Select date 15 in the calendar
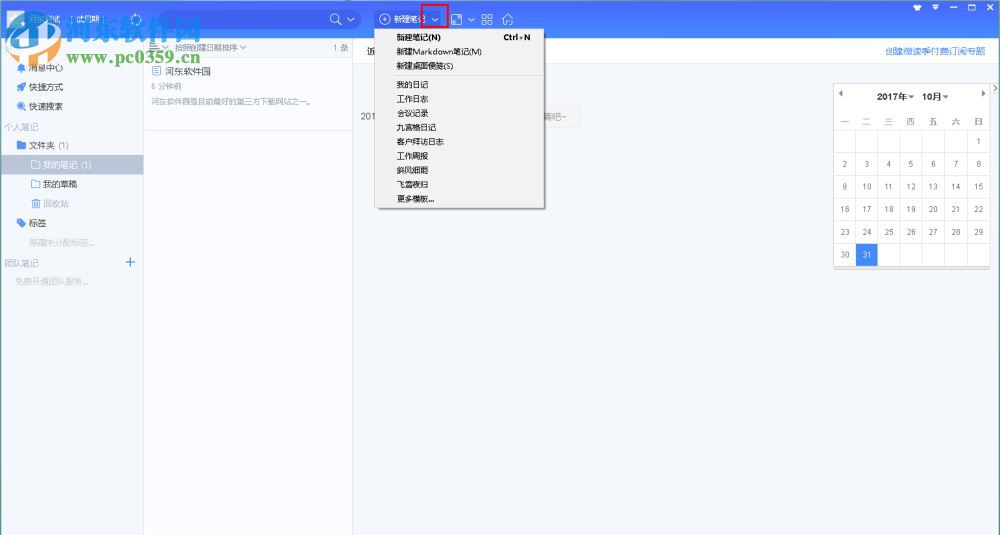The width and height of the screenshot is (1000, 535). click(x=978, y=187)
